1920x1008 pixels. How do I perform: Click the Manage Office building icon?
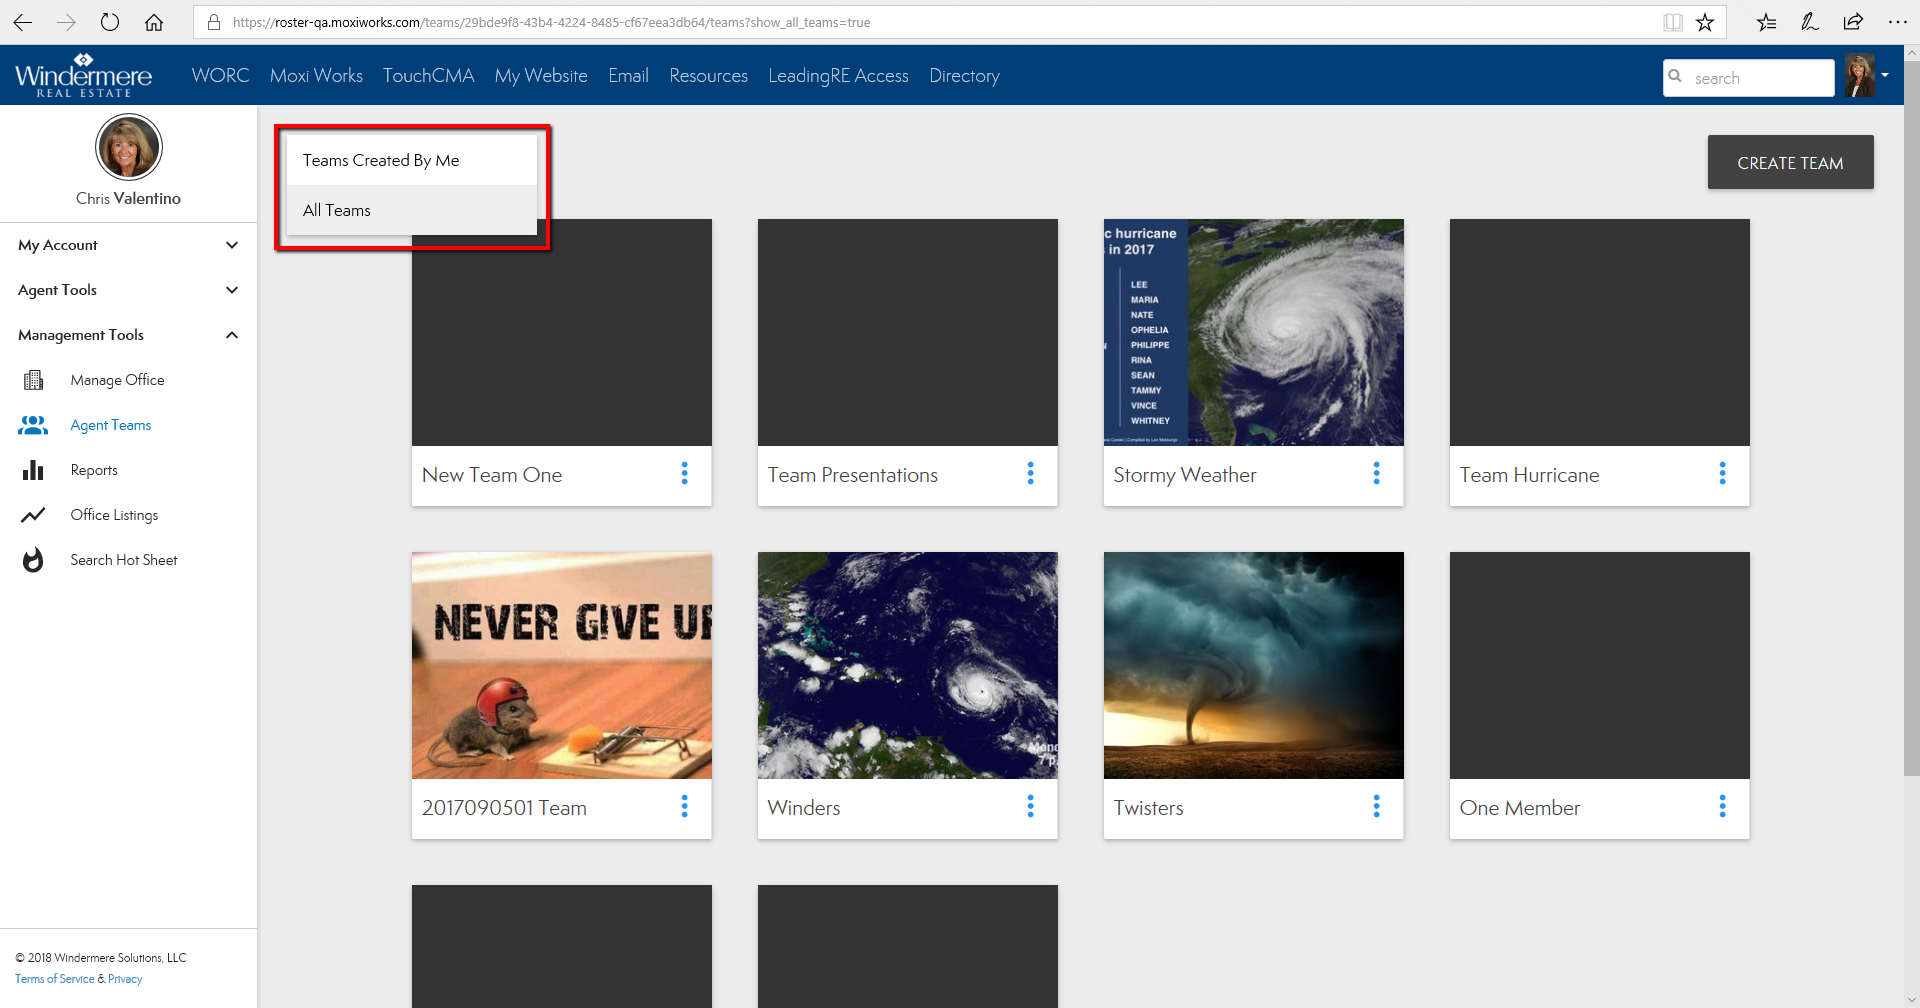33,380
